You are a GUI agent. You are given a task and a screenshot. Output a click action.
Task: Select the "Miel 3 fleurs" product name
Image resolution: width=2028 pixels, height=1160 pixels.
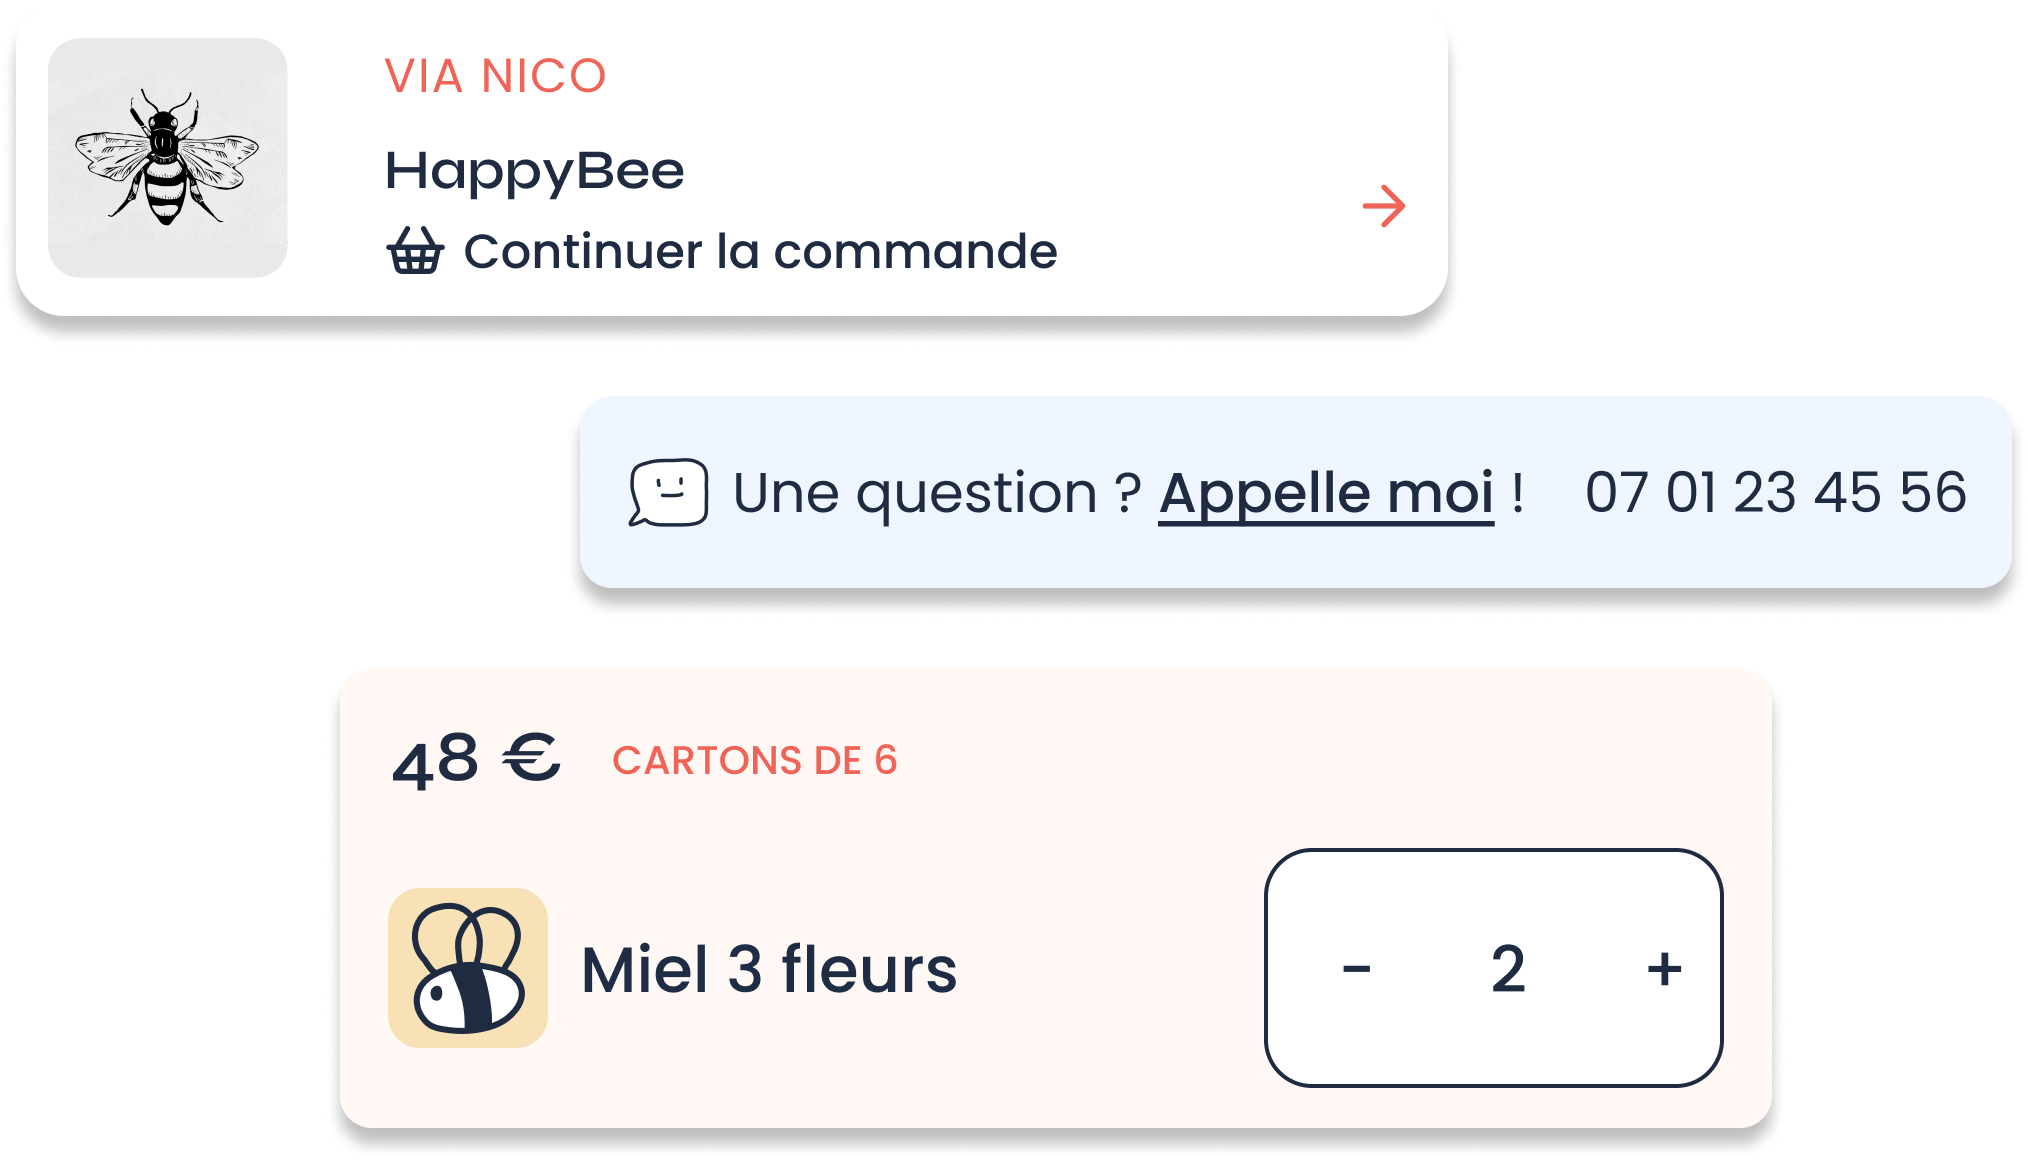point(769,969)
